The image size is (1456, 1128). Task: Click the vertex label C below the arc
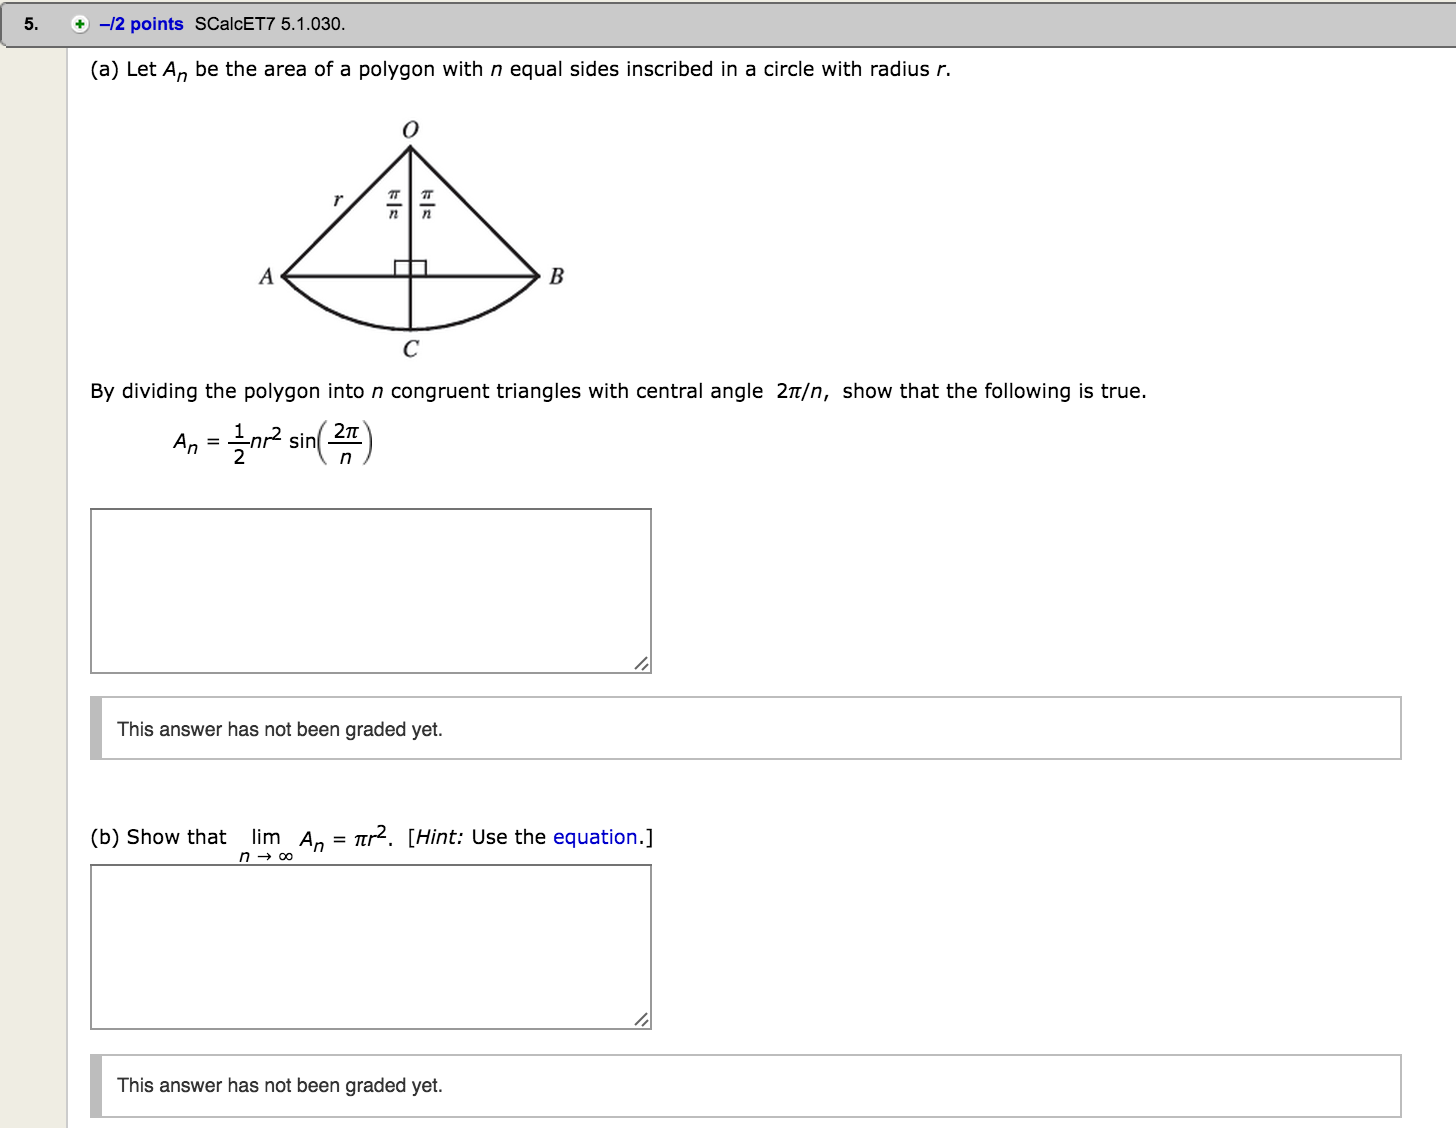tap(410, 348)
